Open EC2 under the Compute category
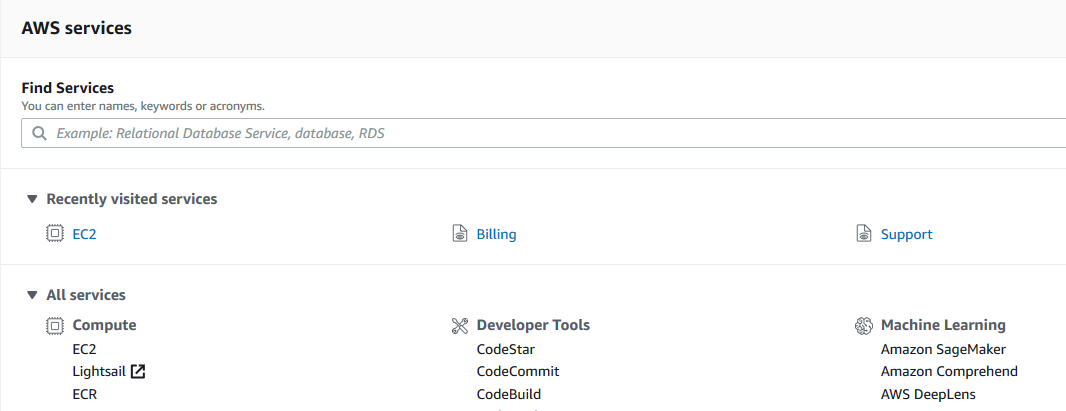This screenshot has width=1066, height=411. pos(84,349)
